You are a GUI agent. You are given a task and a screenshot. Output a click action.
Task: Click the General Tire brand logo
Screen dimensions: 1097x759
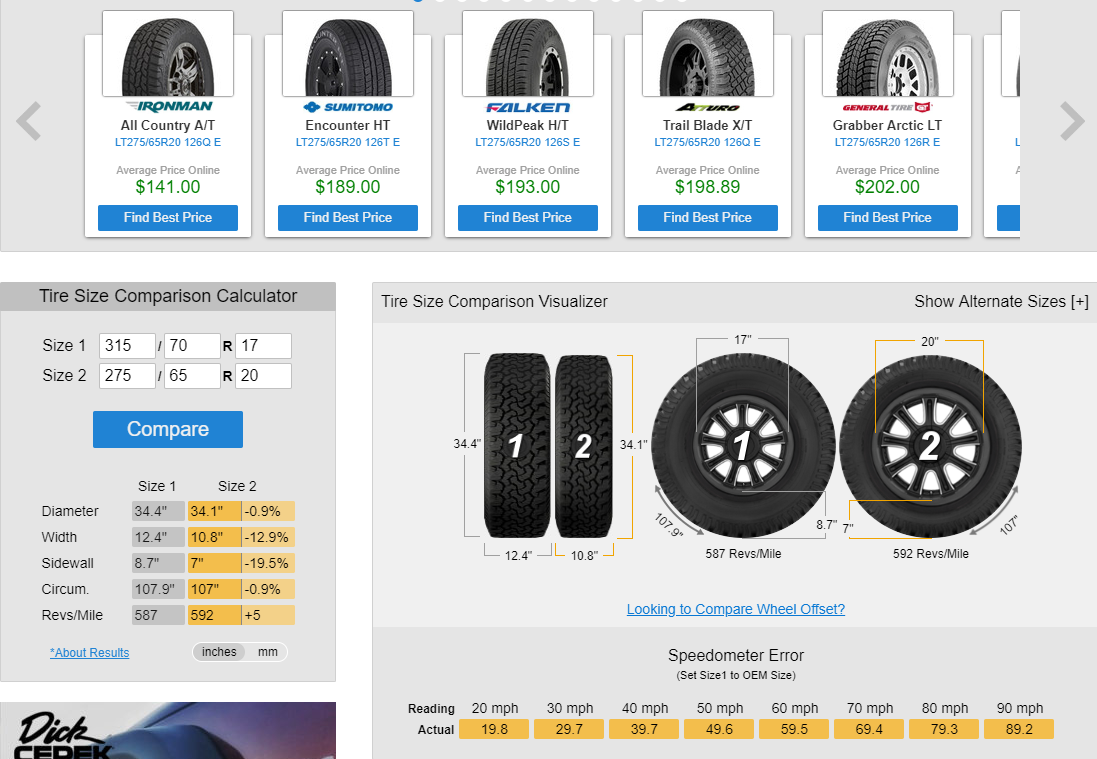click(x=887, y=107)
